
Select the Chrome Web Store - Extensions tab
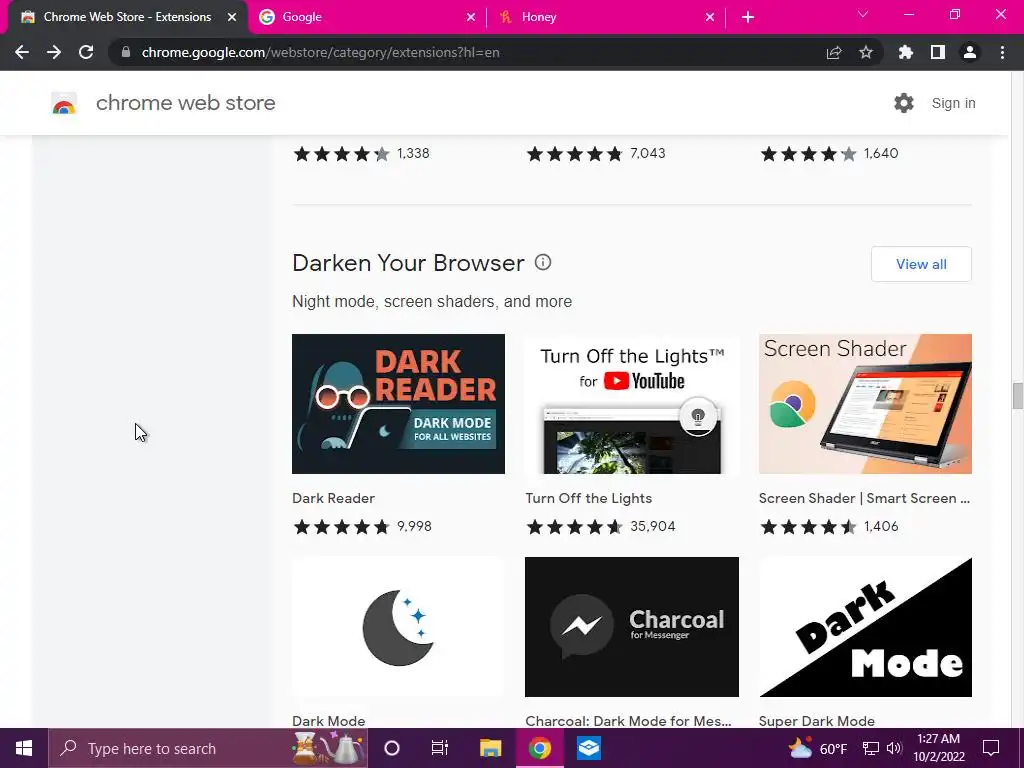click(127, 17)
